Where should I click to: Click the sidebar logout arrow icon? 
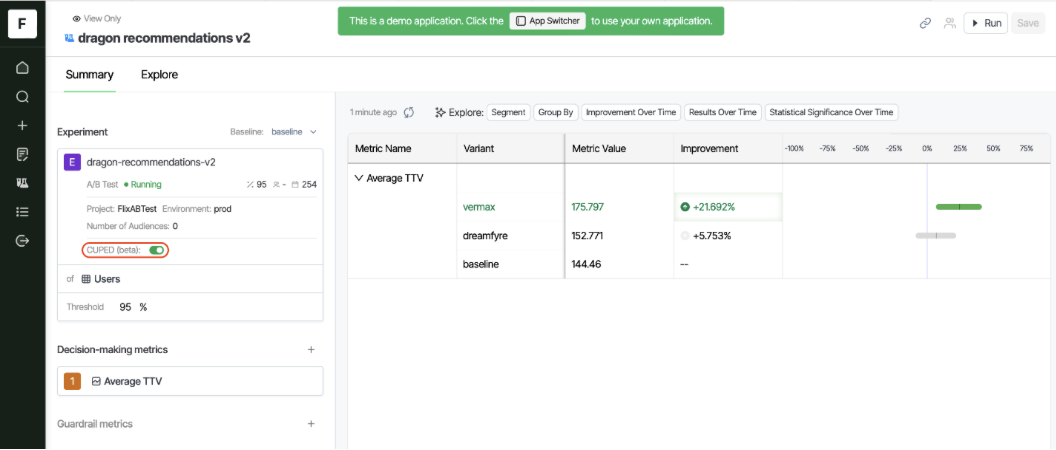click(x=22, y=241)
